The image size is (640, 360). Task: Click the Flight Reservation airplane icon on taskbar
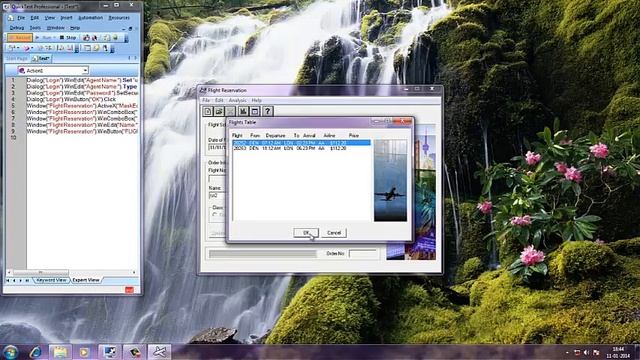pyautogui.click(x=159, y=352)
